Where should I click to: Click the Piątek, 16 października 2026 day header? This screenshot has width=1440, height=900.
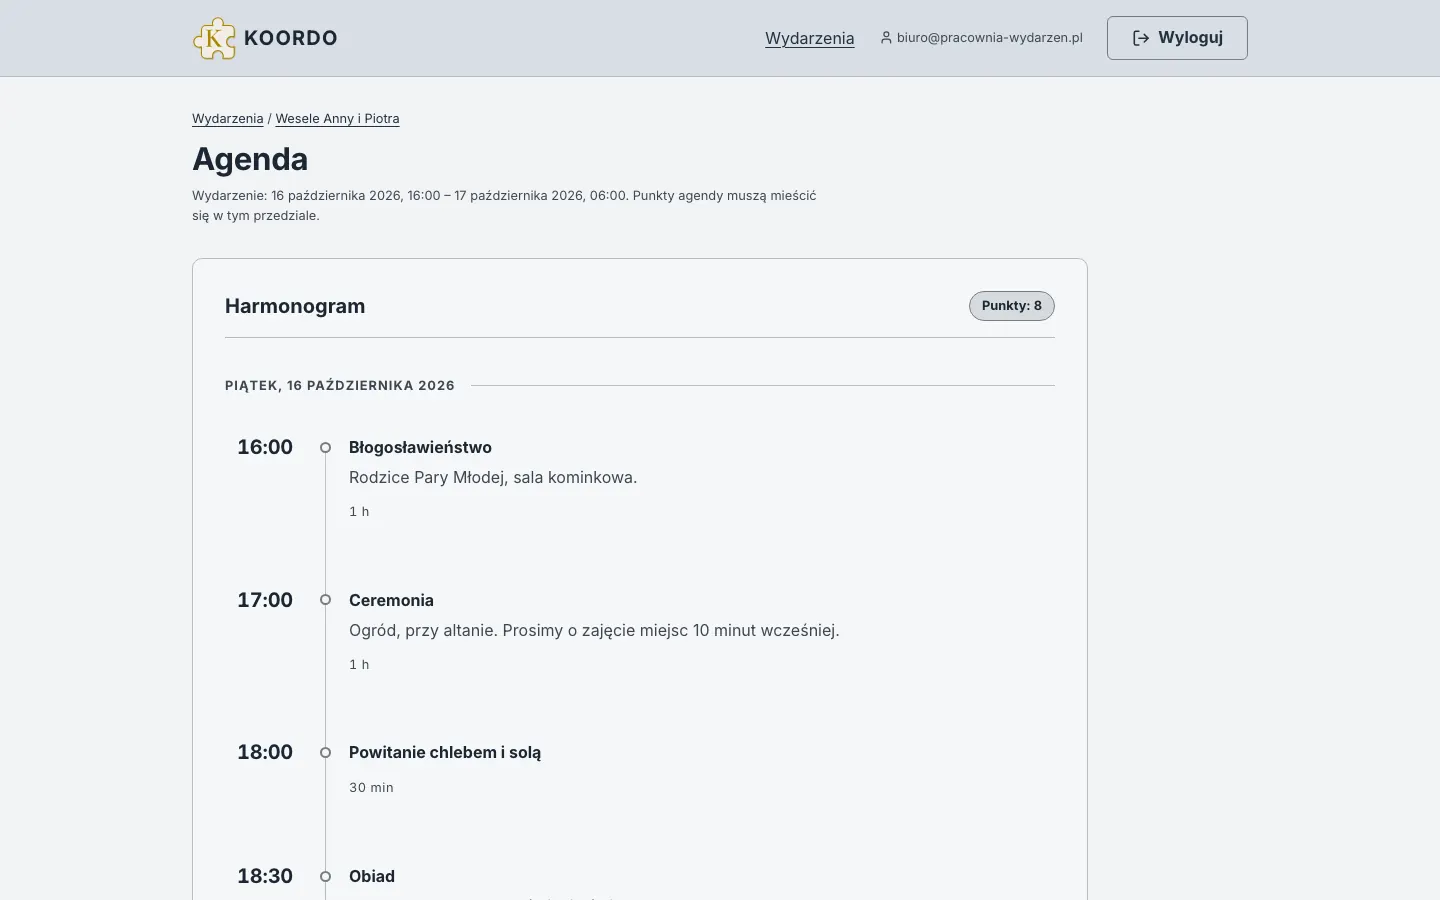[340, 385]
